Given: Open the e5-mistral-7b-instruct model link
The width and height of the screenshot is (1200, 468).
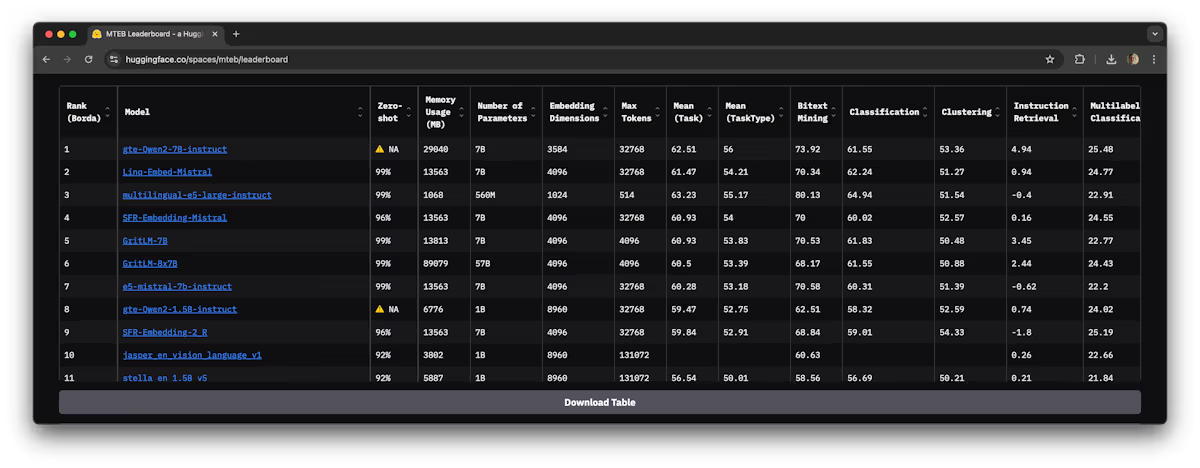Looking at the screenshot, I should 177,287.
